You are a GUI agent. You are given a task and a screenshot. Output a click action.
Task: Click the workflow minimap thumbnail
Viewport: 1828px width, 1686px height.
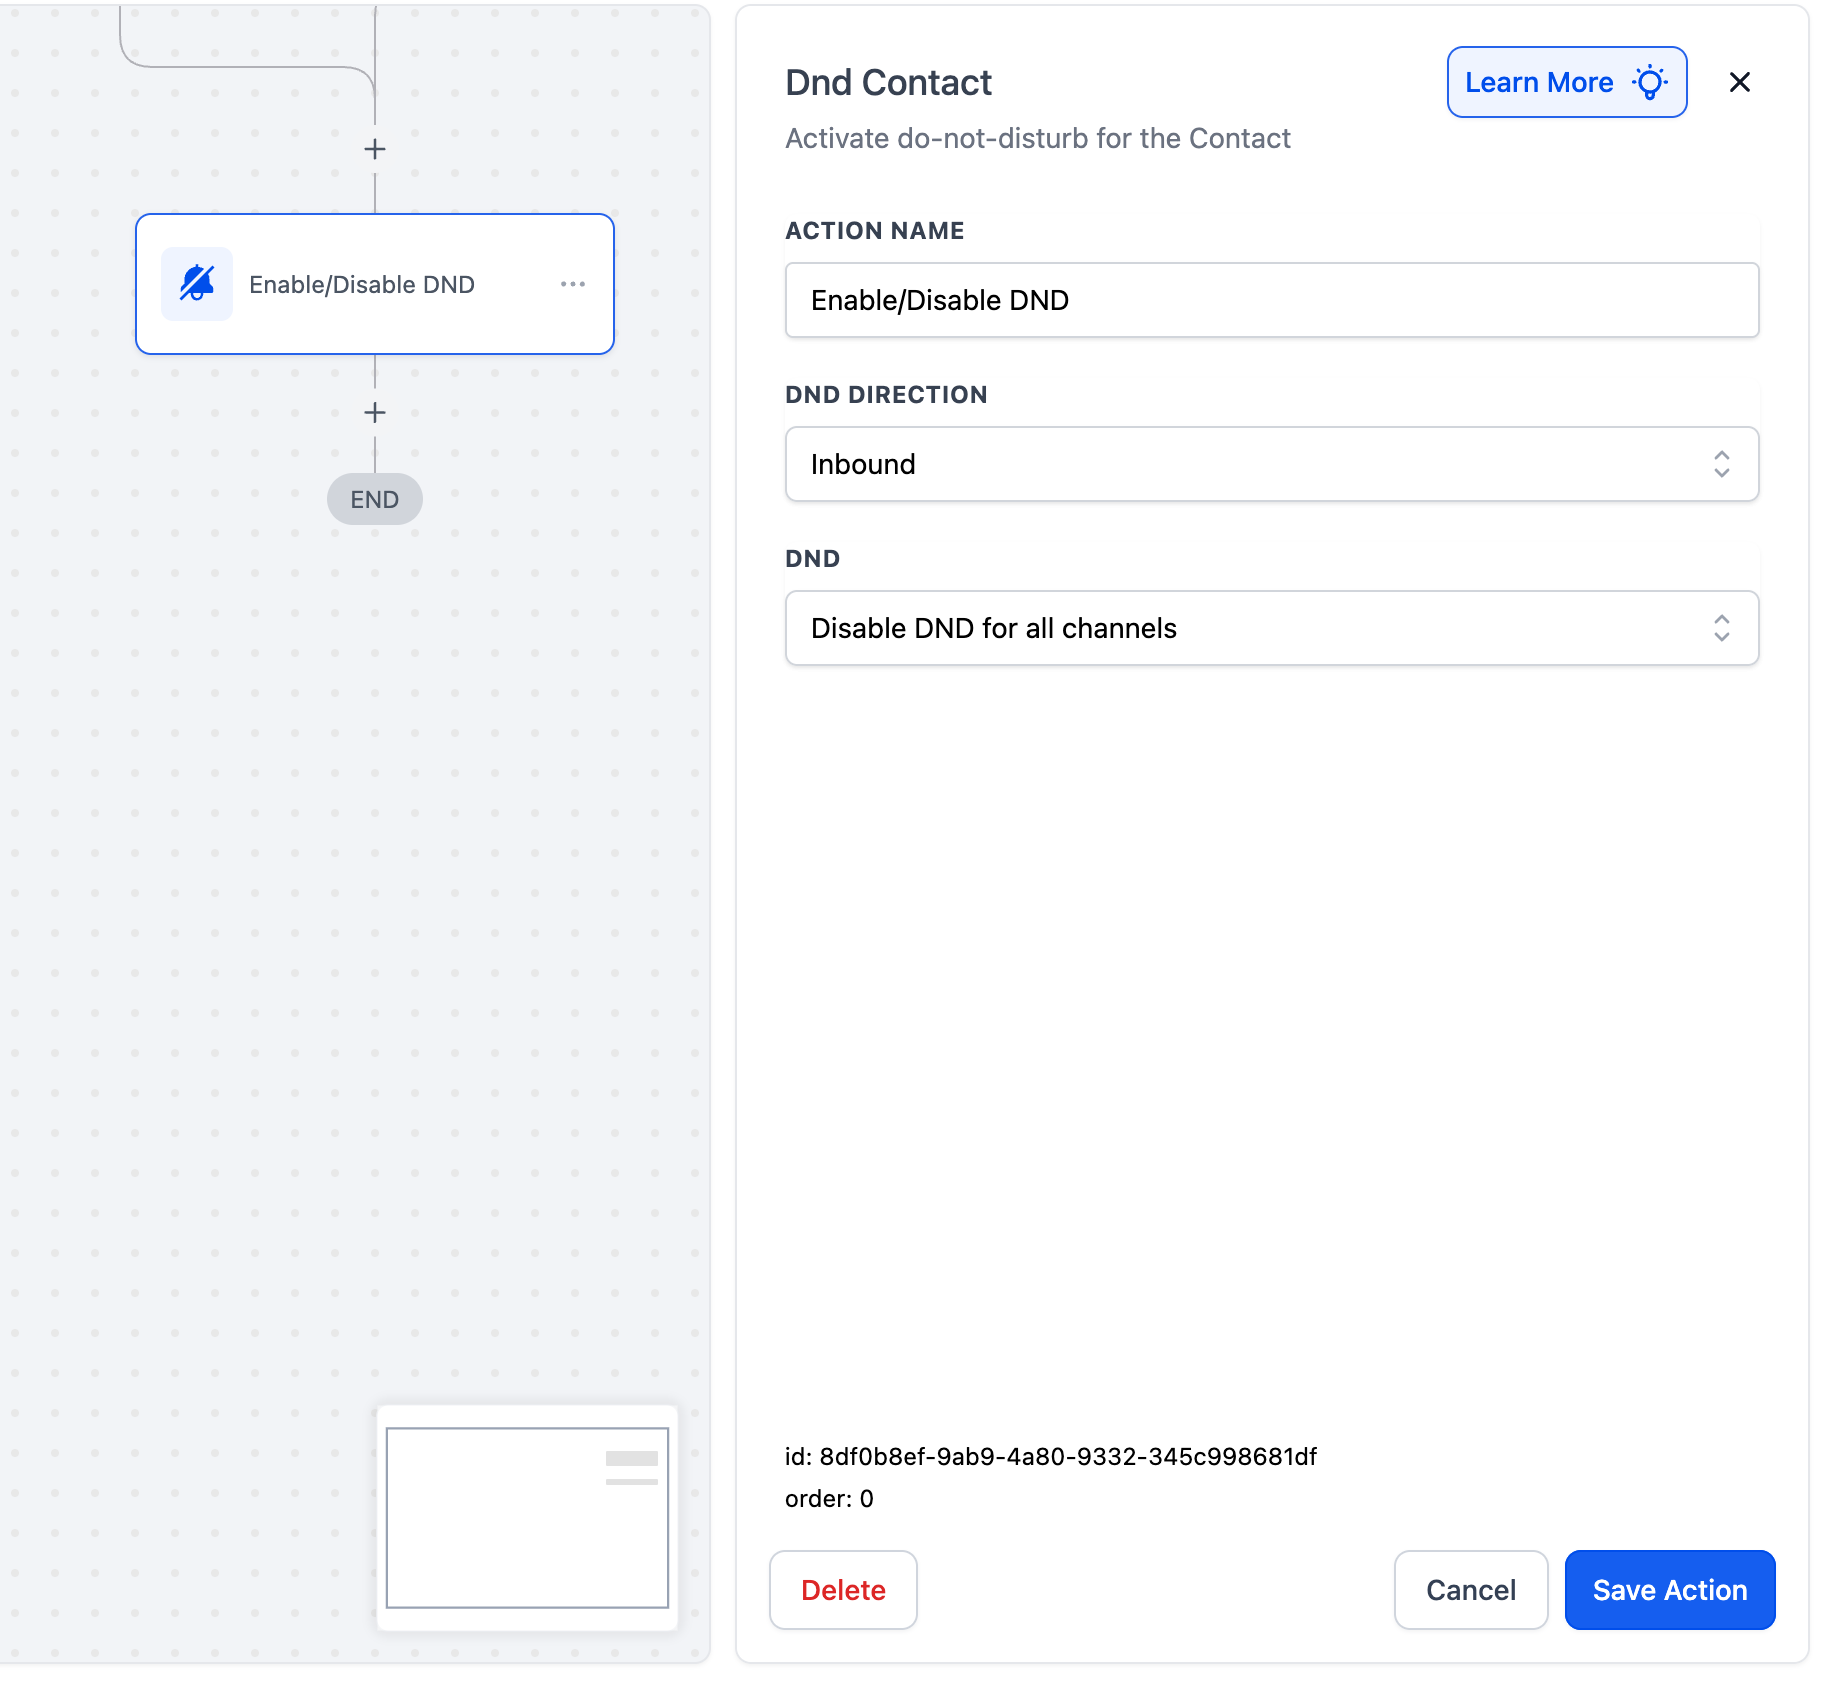[527, 1517]
